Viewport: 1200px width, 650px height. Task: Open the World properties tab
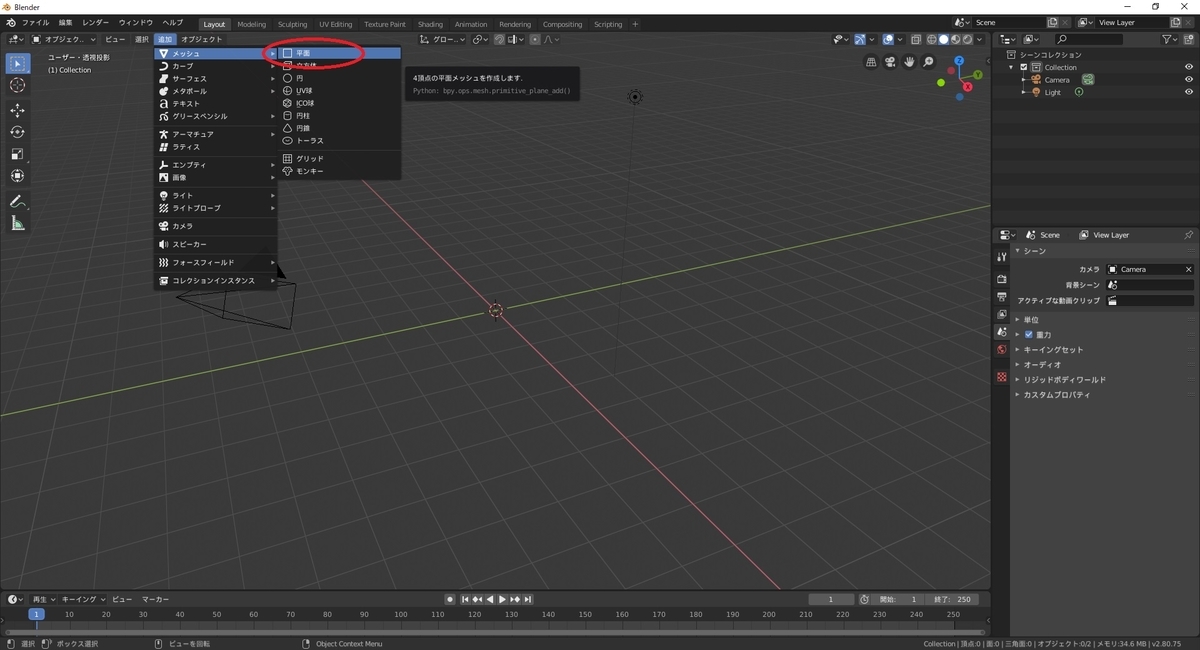1001,350
